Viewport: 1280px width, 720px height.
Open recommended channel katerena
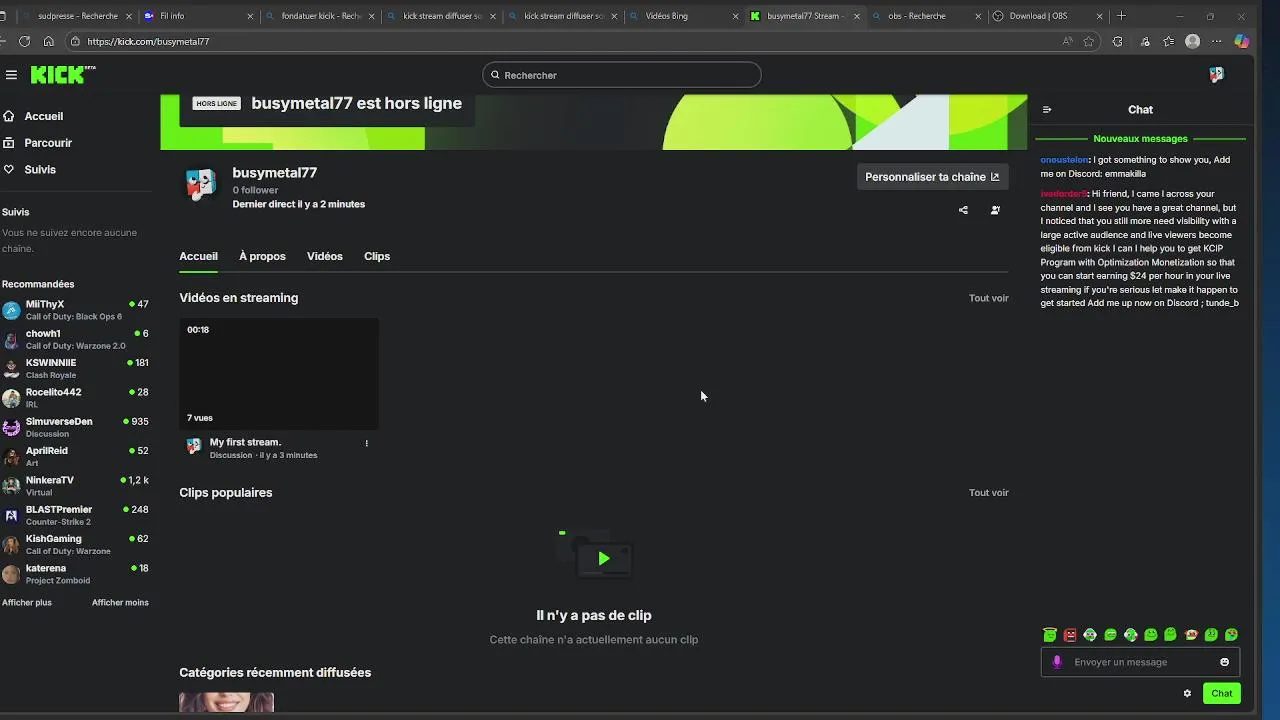pyautogui.click(x=75, y=574)
